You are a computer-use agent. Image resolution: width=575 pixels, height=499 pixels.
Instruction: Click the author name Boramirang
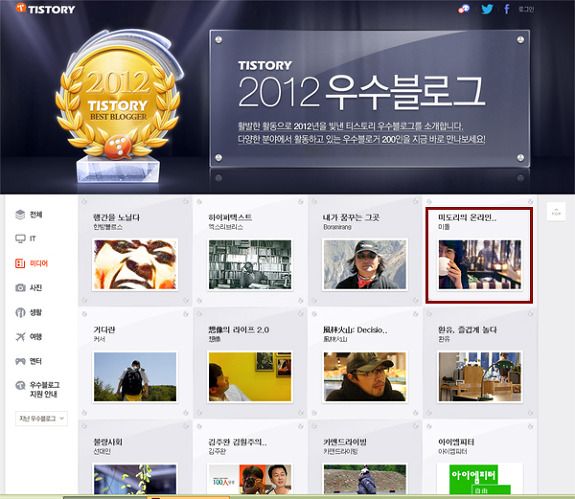(x=337, y=227)
